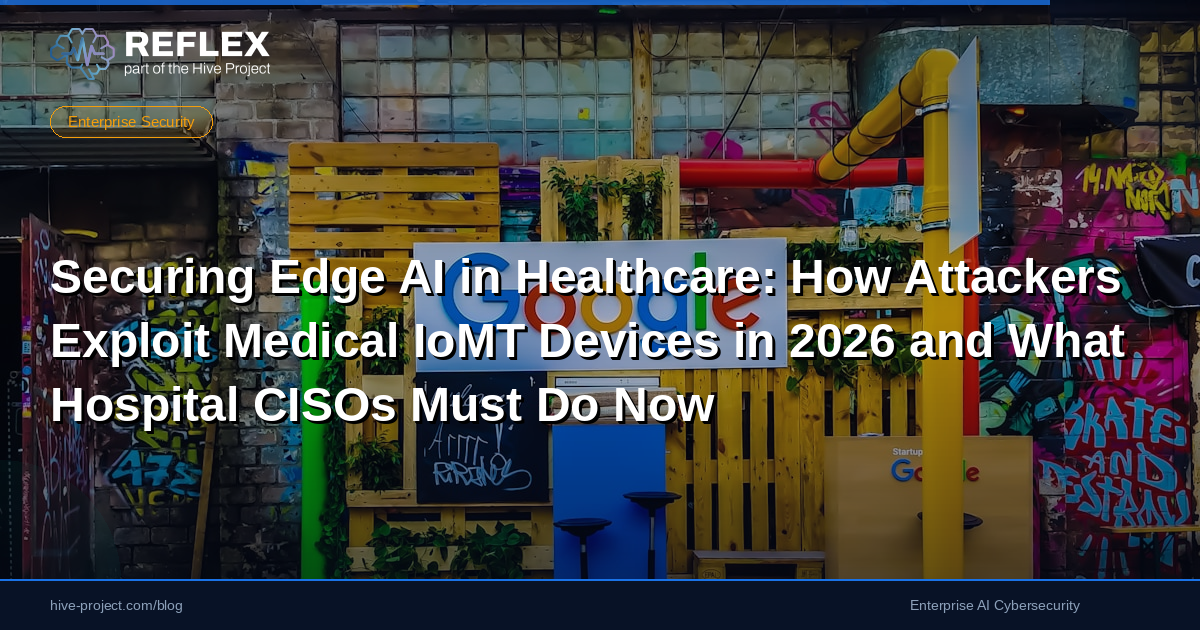The height and width of the screenshot is (630, 1200).
Task: Click the blue progress bar at top
Action: (524, 3)
